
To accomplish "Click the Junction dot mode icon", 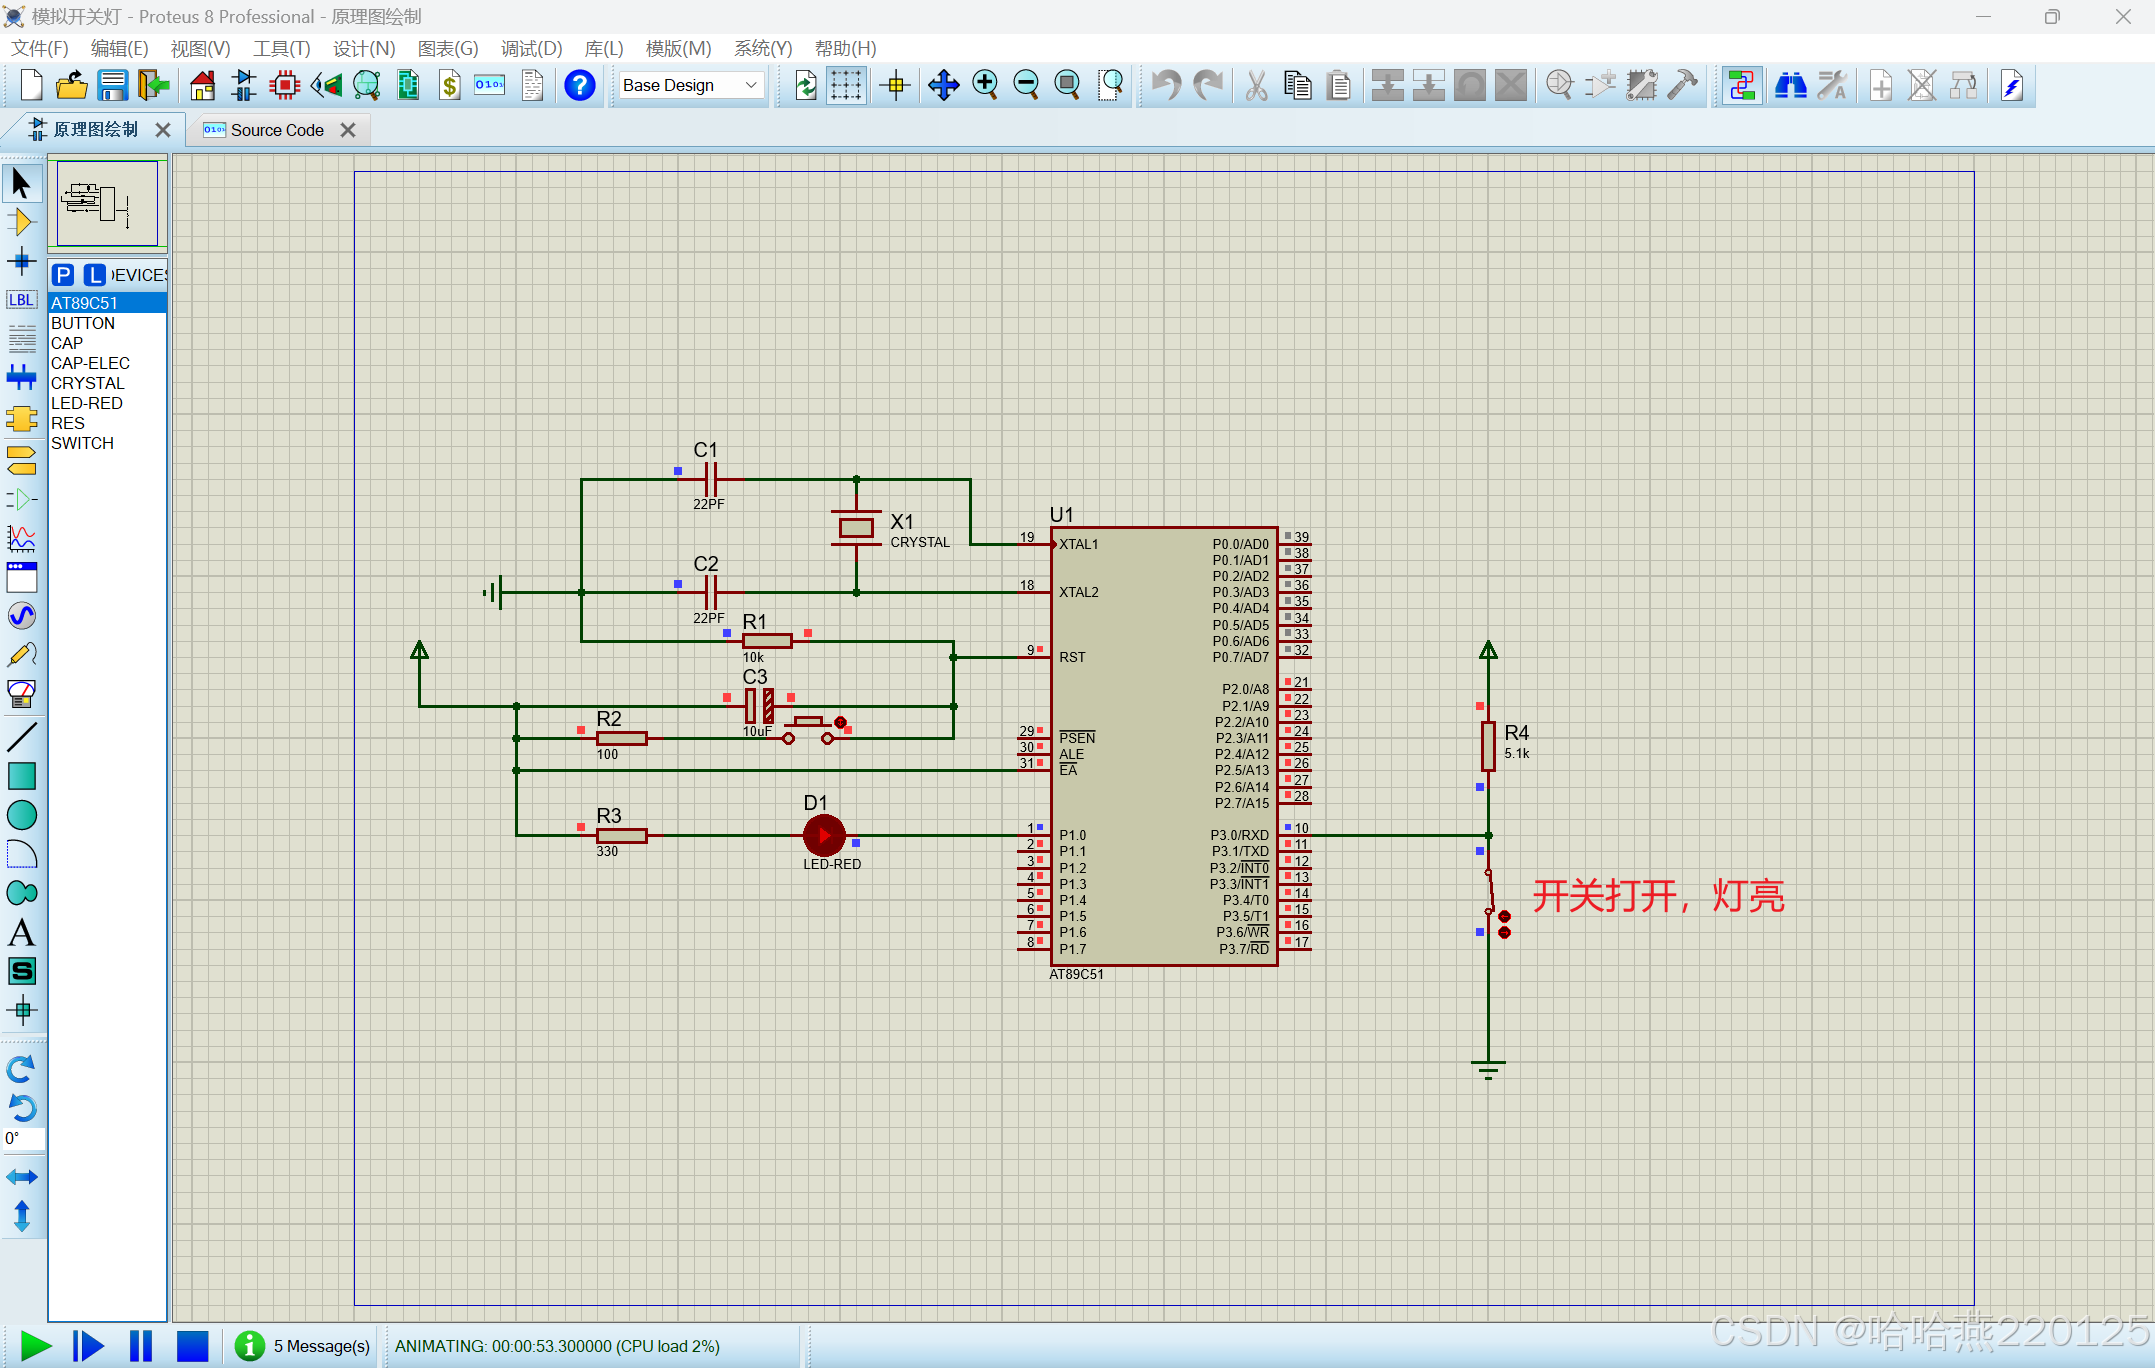I will pos(21,262).
